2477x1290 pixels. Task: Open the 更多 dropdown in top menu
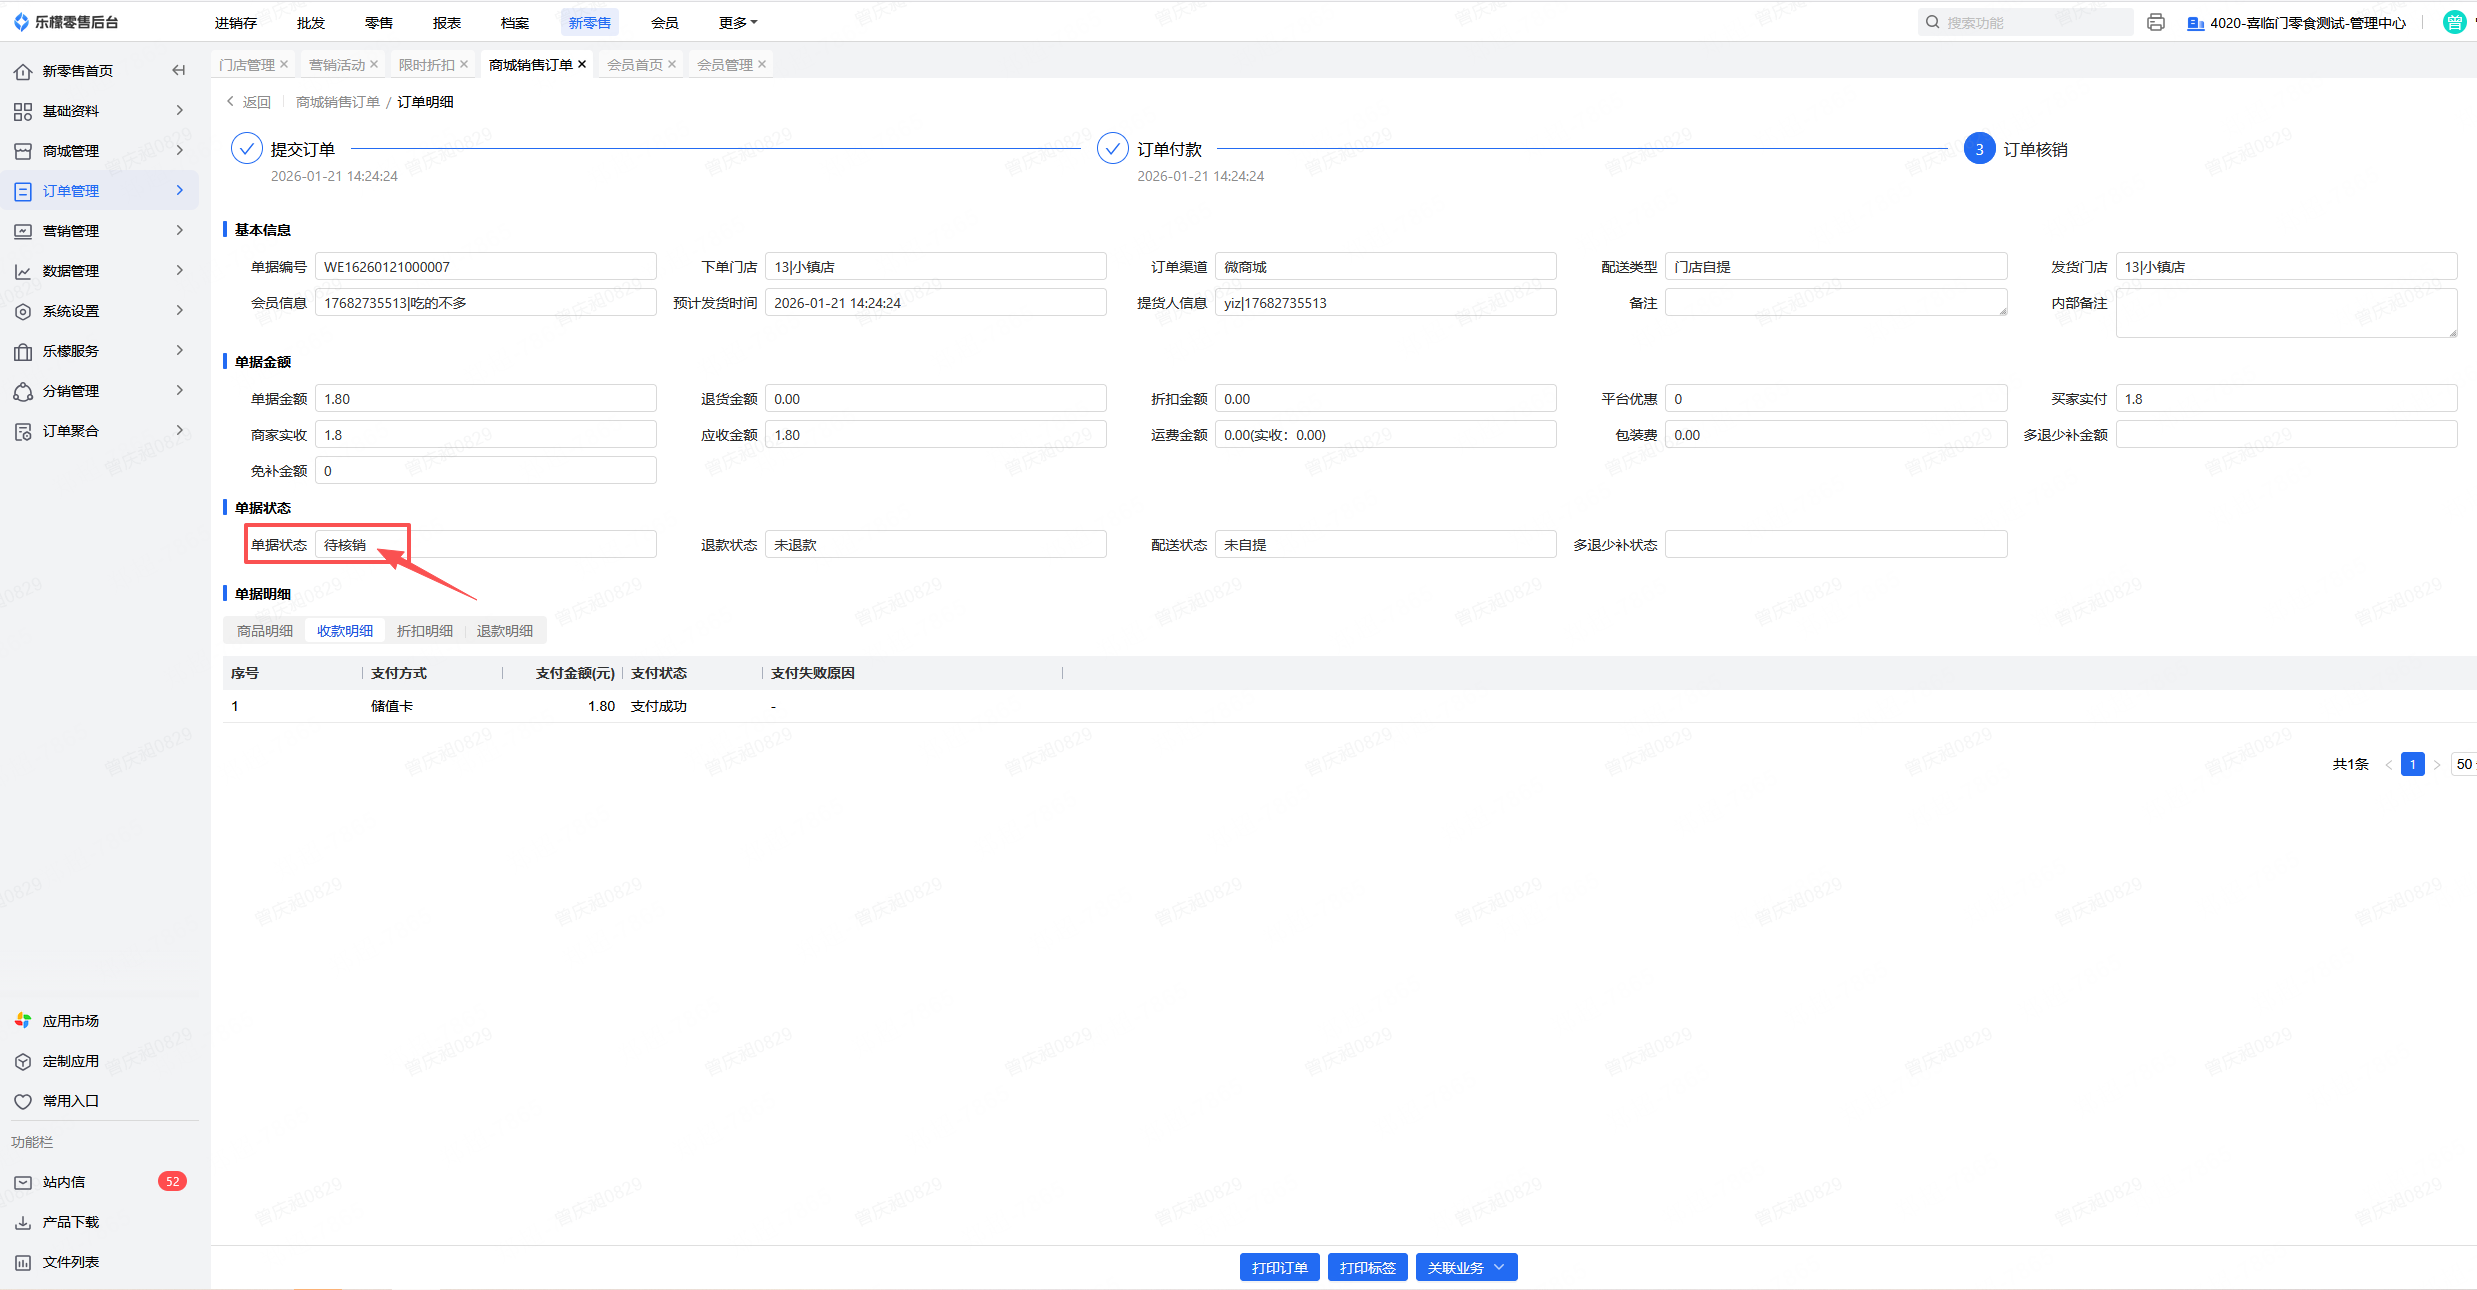click(737, 22)
